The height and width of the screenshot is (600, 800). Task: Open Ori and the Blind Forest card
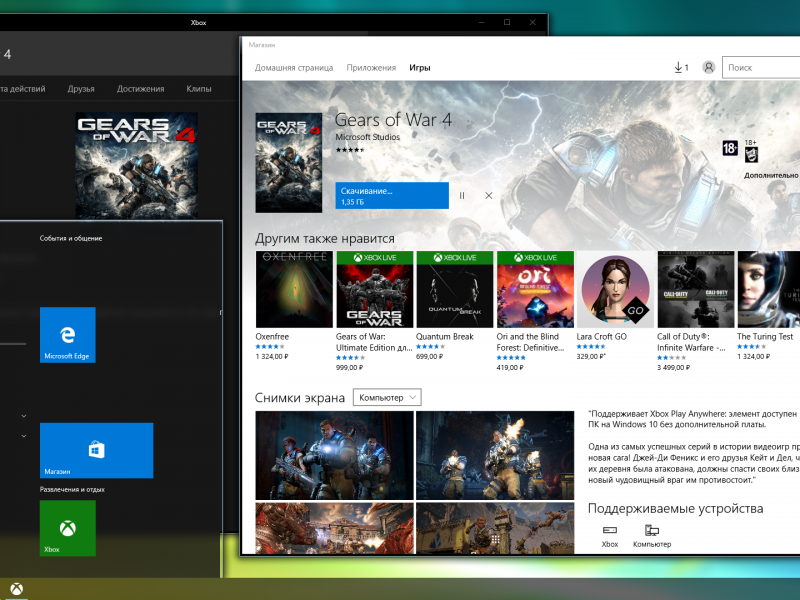[535, 311]
